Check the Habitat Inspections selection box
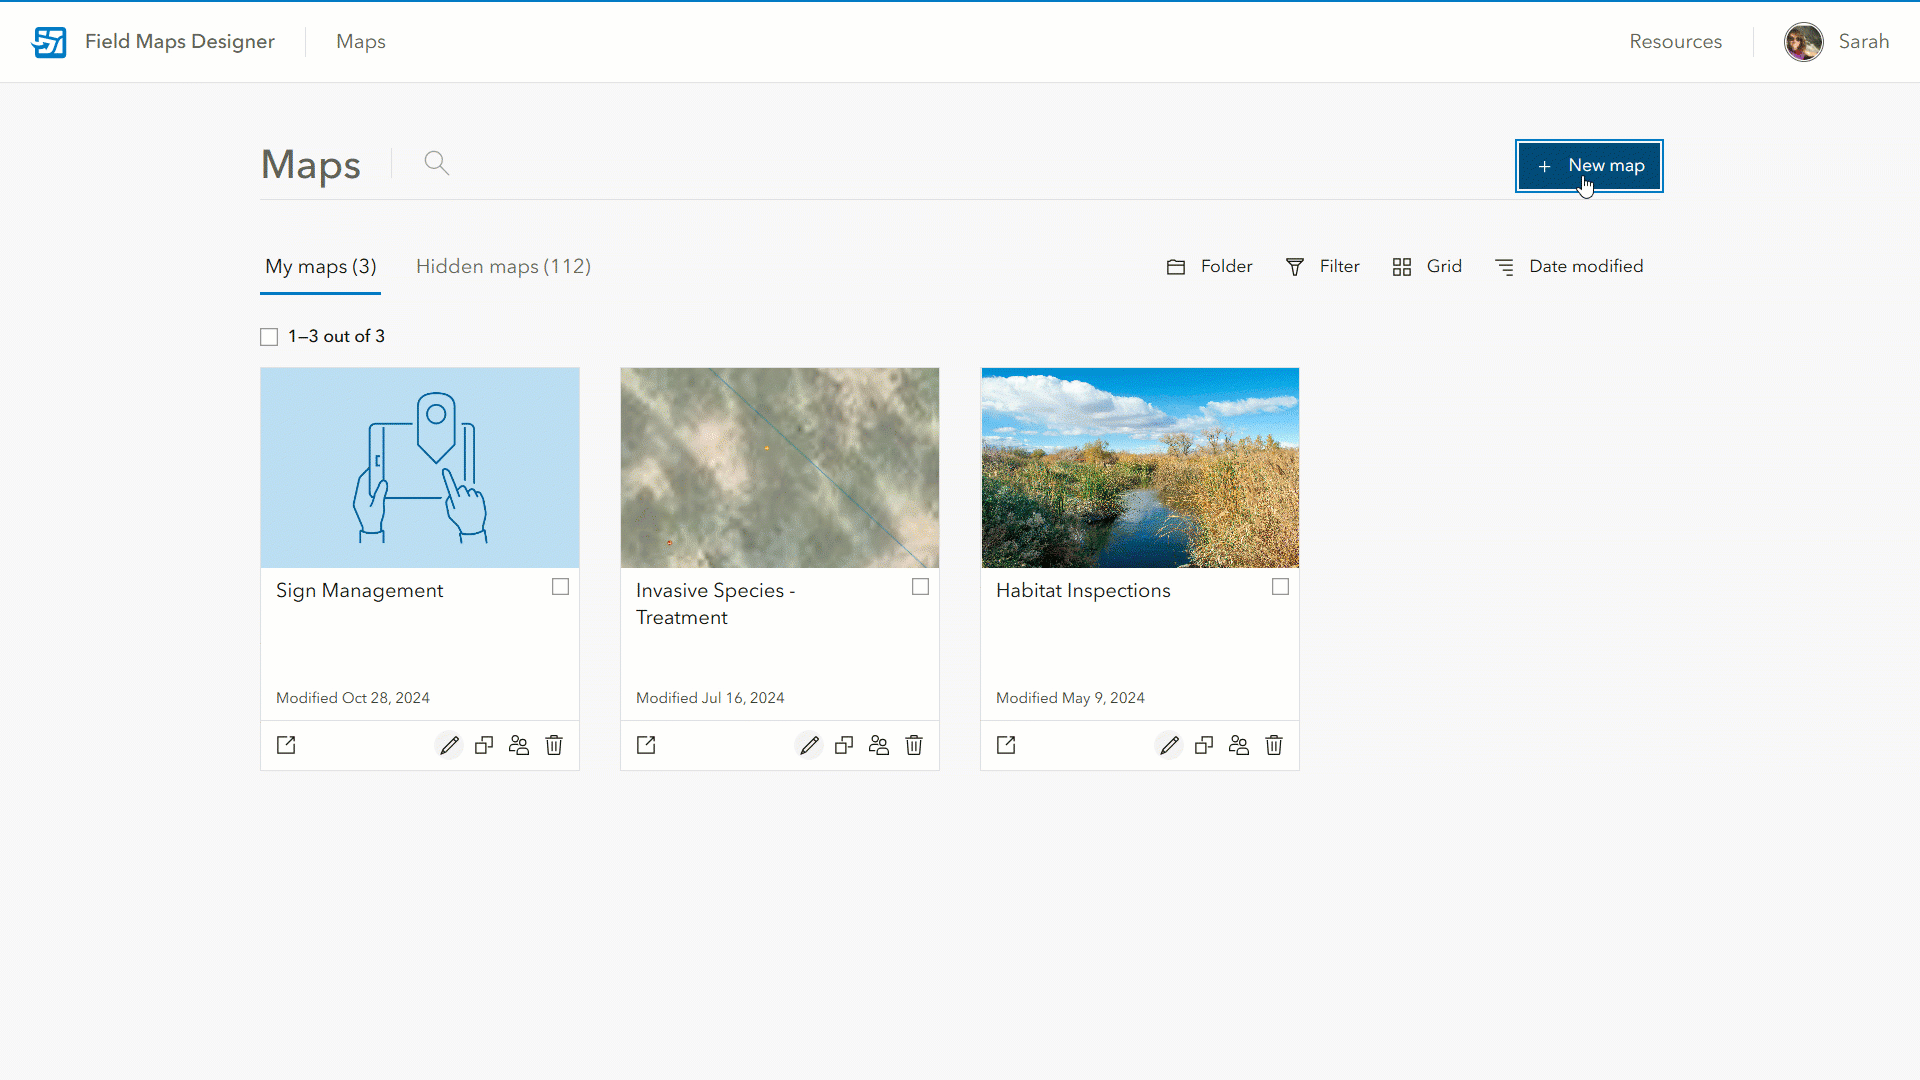 click(x=1280, y=587)
